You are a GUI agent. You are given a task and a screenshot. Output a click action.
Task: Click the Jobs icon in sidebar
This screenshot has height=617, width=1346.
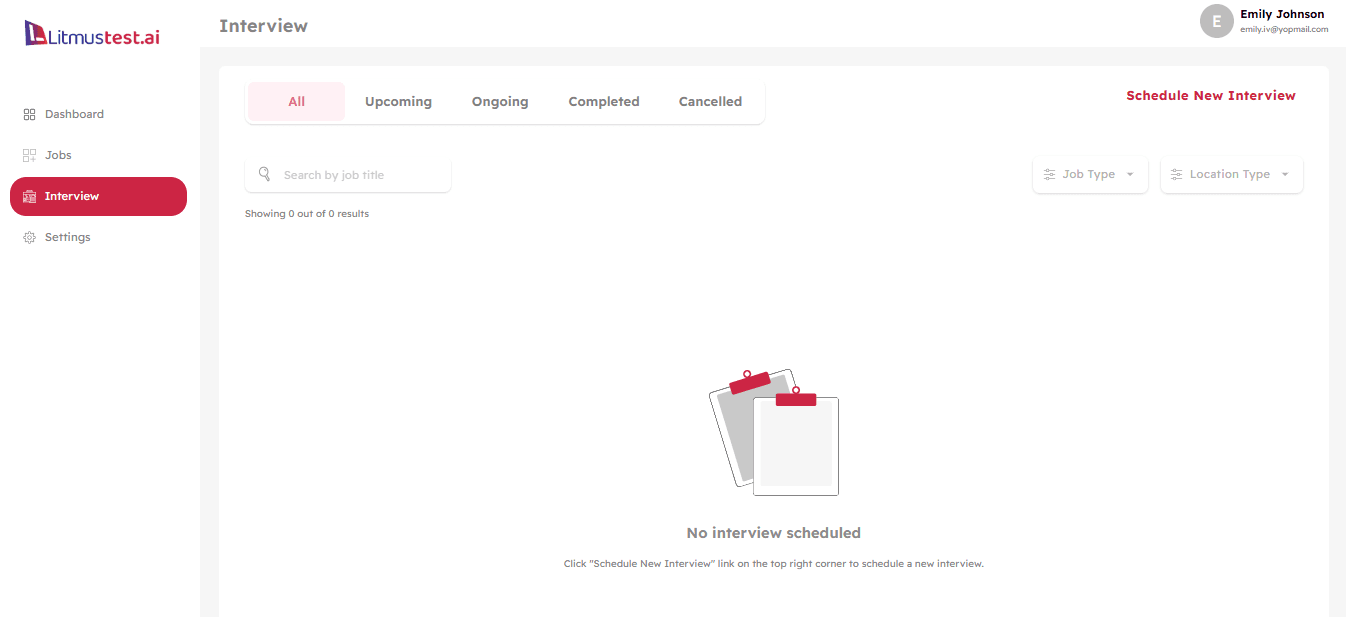(x=29, y=155)
